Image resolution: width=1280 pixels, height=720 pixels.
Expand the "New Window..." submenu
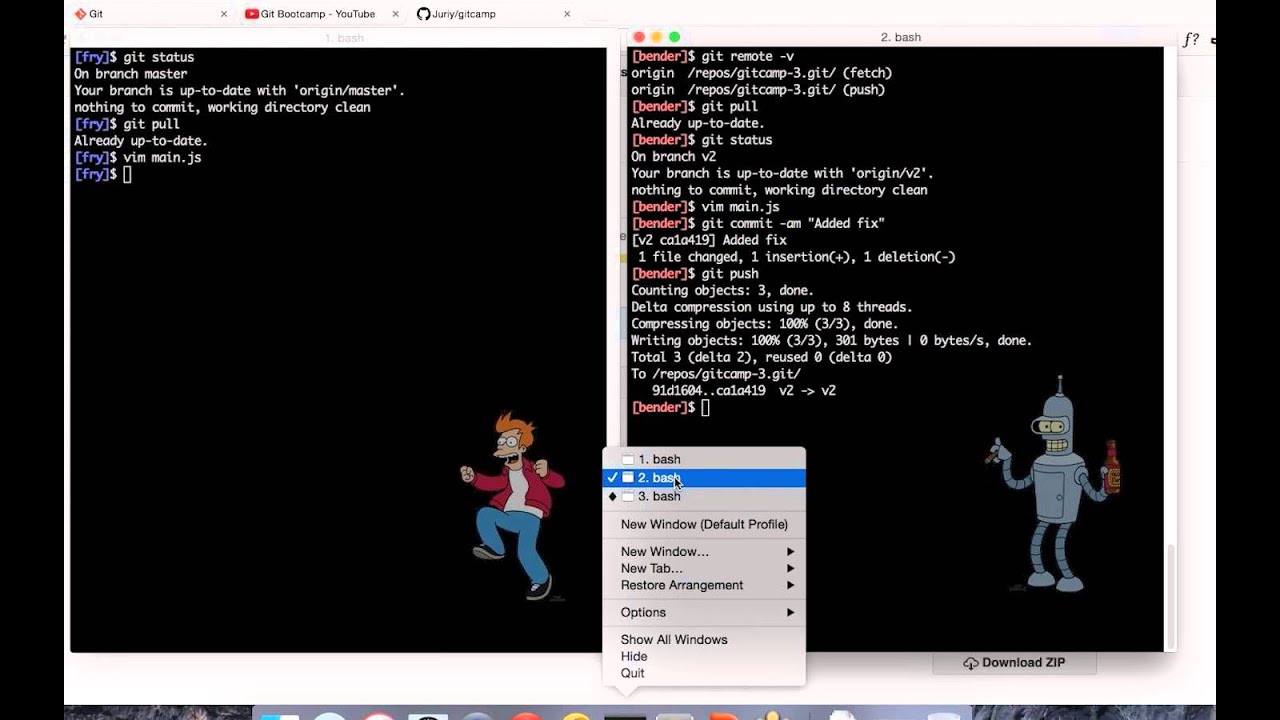pyautogui.click(x=704, y=552)
